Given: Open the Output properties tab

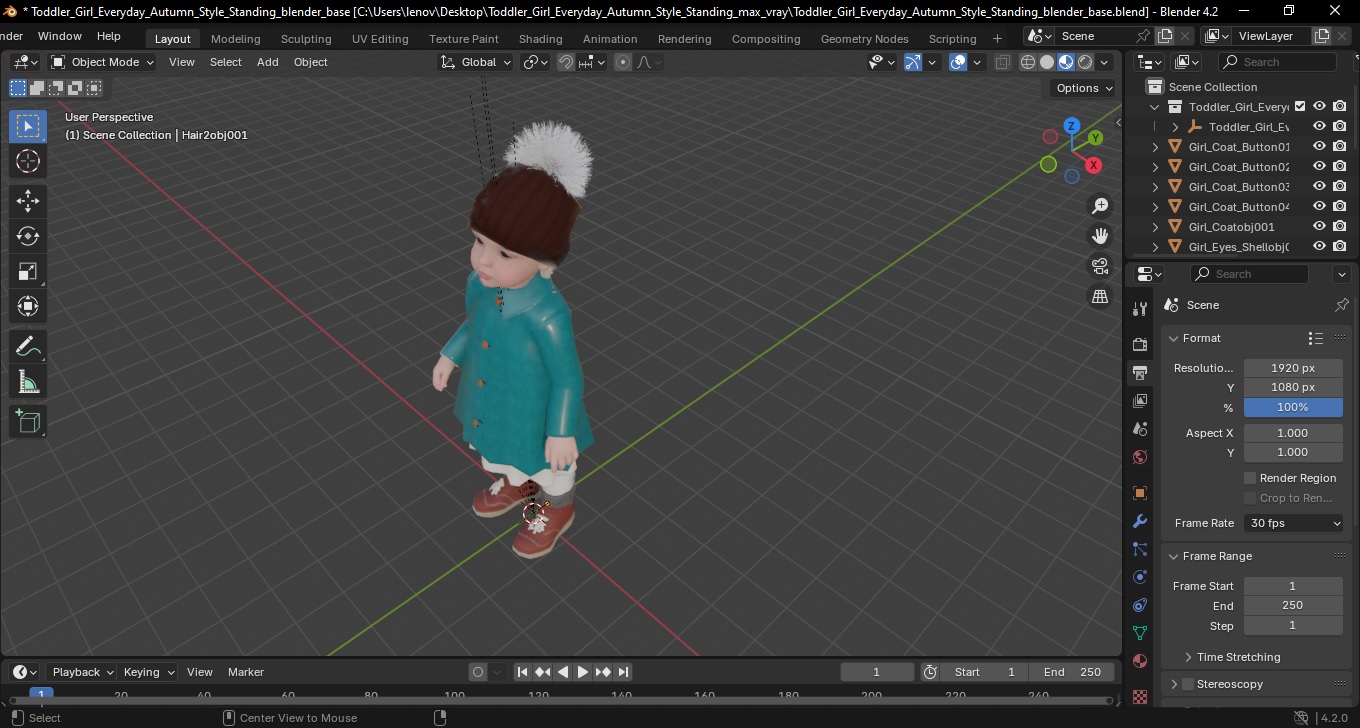Looking at the screenshot, I should tap(1140, 373).
